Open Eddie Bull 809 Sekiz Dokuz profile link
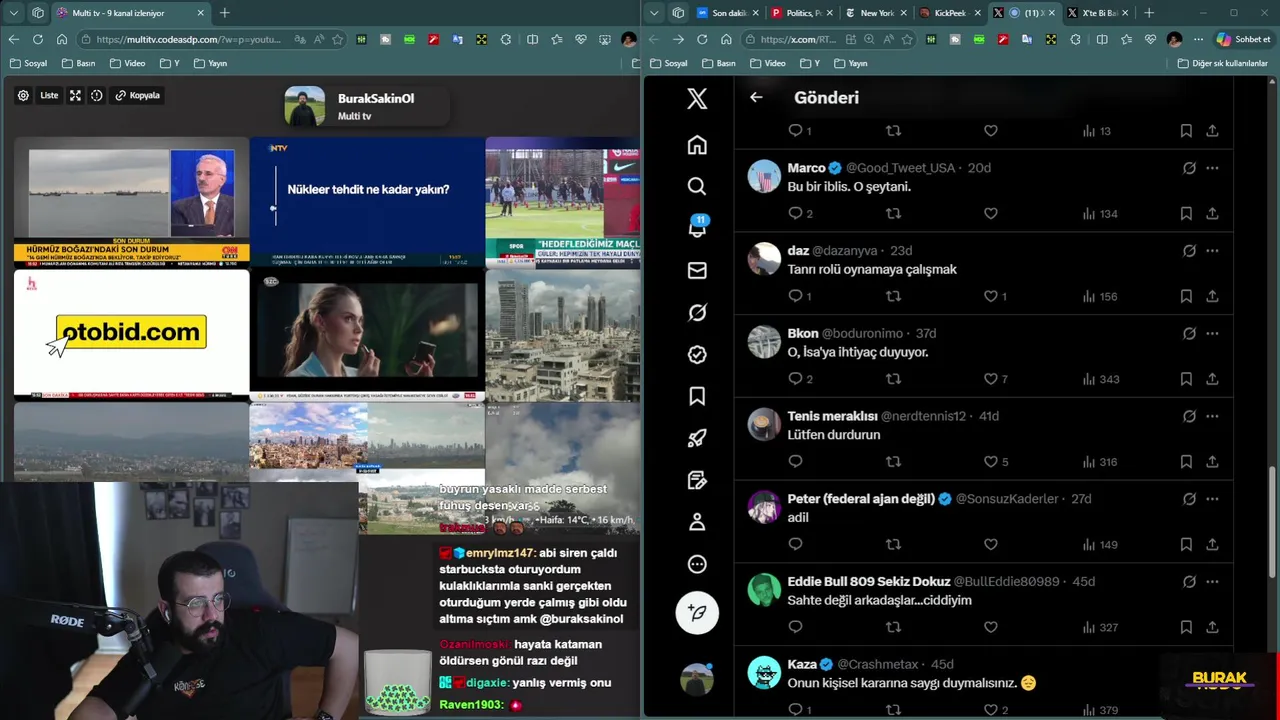The width and height of the screenshot is (1280, 720). click(868, 581)
